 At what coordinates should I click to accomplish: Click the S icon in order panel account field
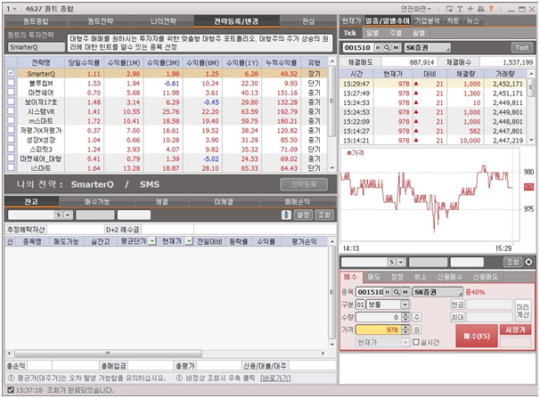tap(392, 262)
